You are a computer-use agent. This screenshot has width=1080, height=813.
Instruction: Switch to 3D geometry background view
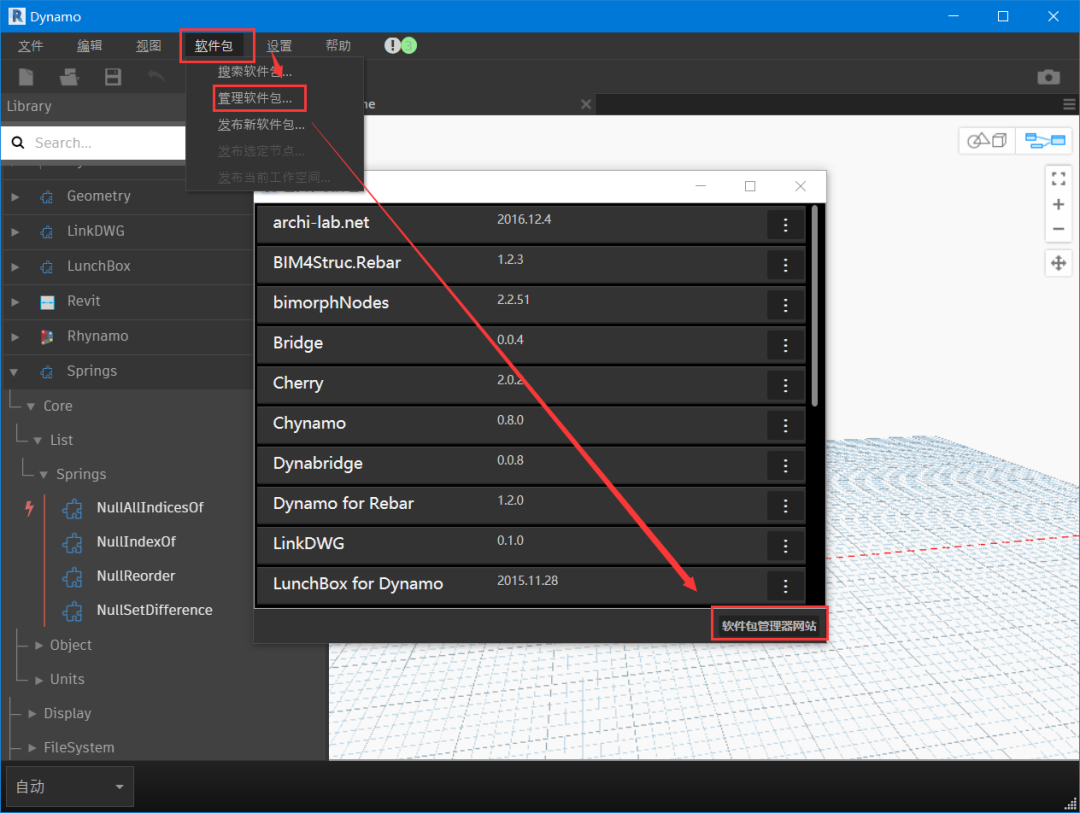click(x=987, y=141)
